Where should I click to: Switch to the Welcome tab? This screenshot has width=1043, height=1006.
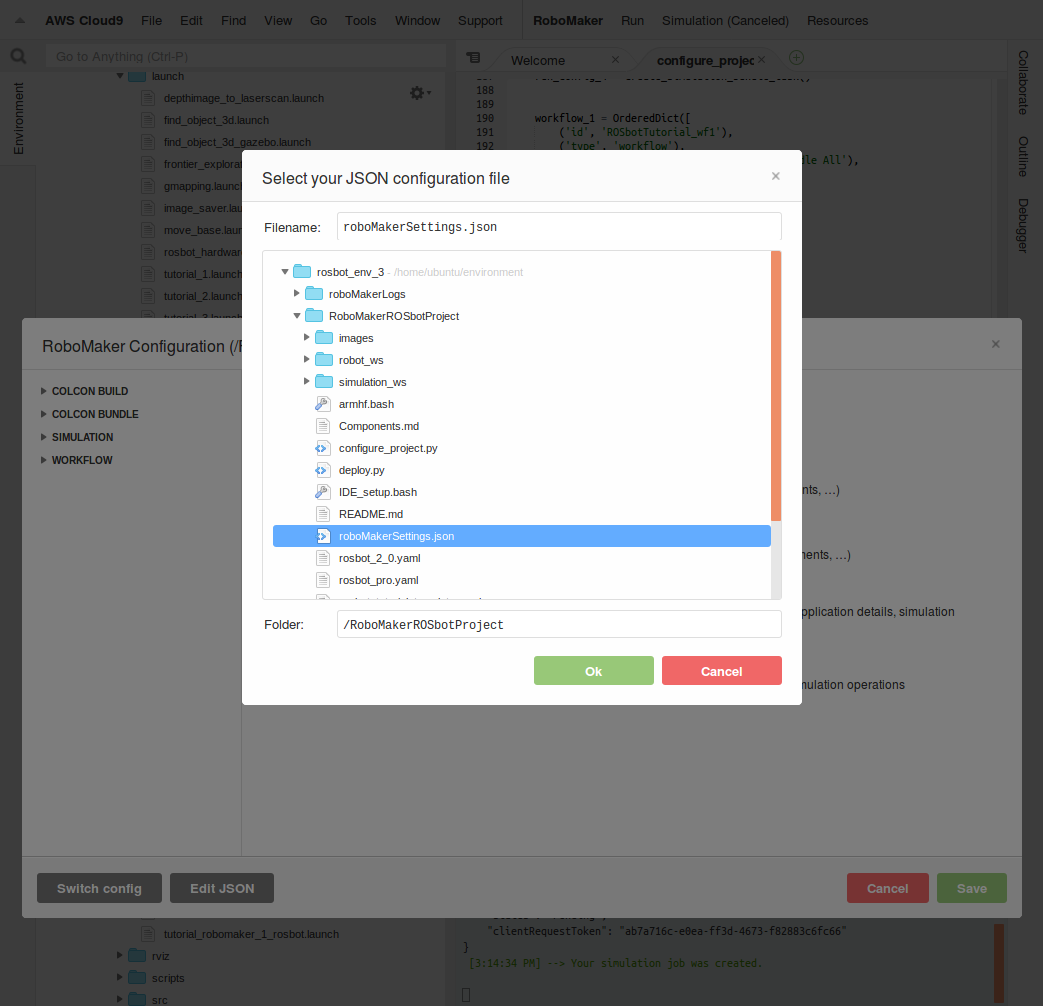[x=537, y=61]
